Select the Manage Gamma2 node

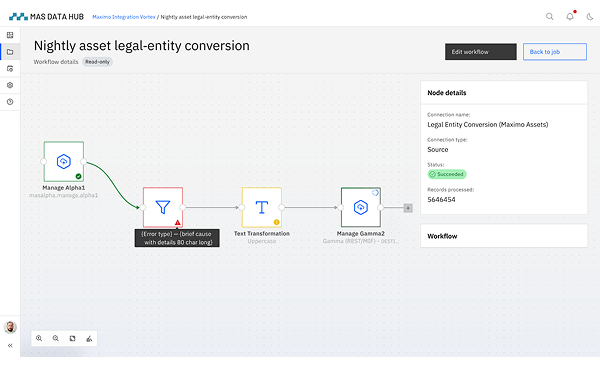[x=360, y=207]
